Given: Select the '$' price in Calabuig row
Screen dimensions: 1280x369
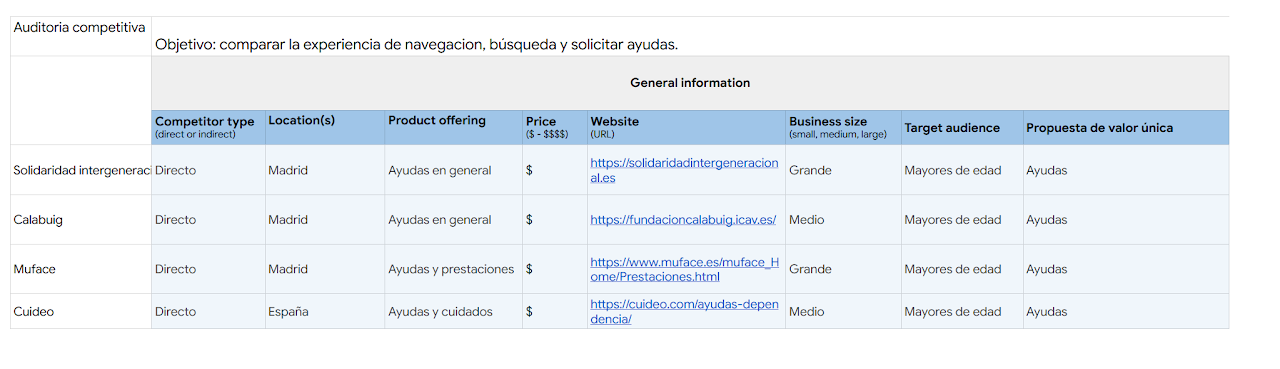Looking at the screenshot, I should (x=555, y=220).
